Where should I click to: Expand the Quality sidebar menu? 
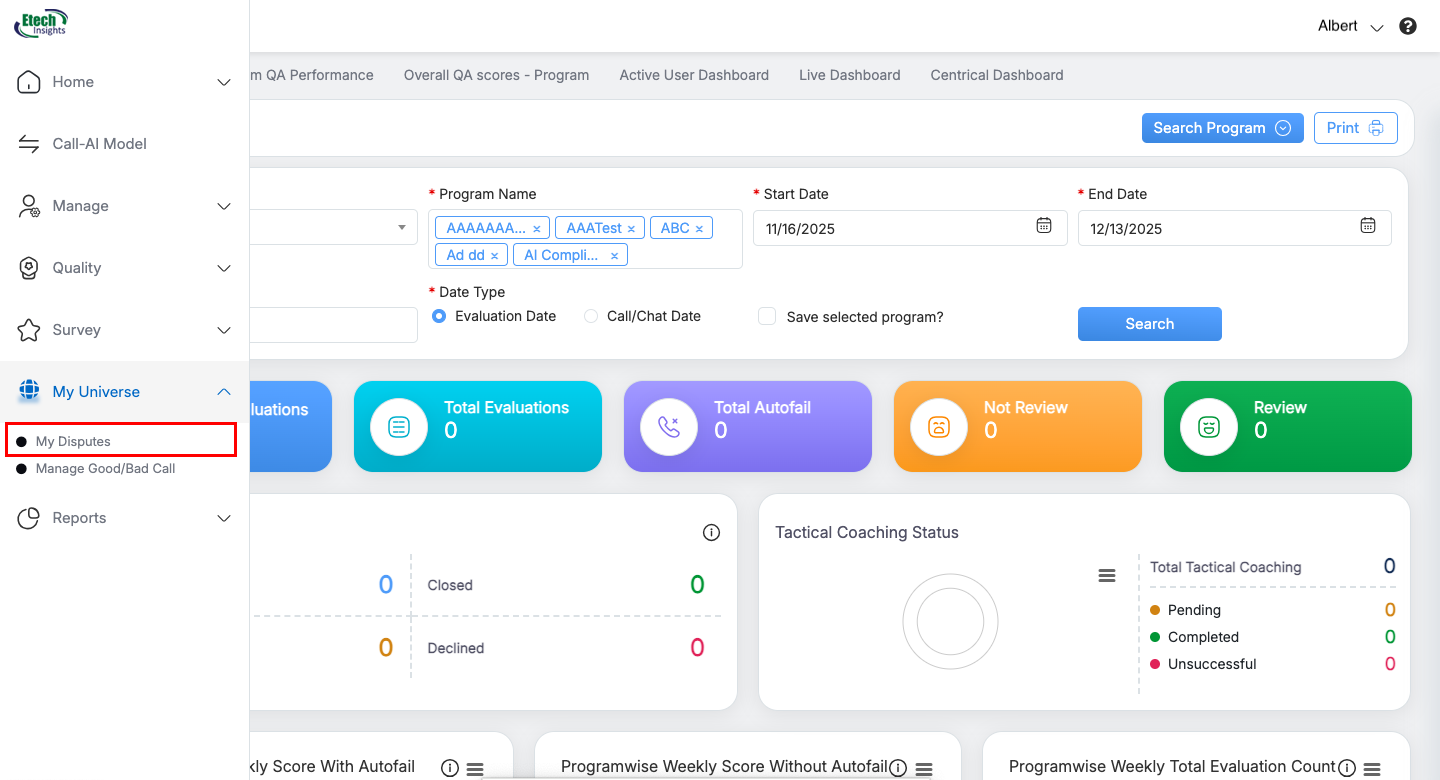[x=224, y=268]
